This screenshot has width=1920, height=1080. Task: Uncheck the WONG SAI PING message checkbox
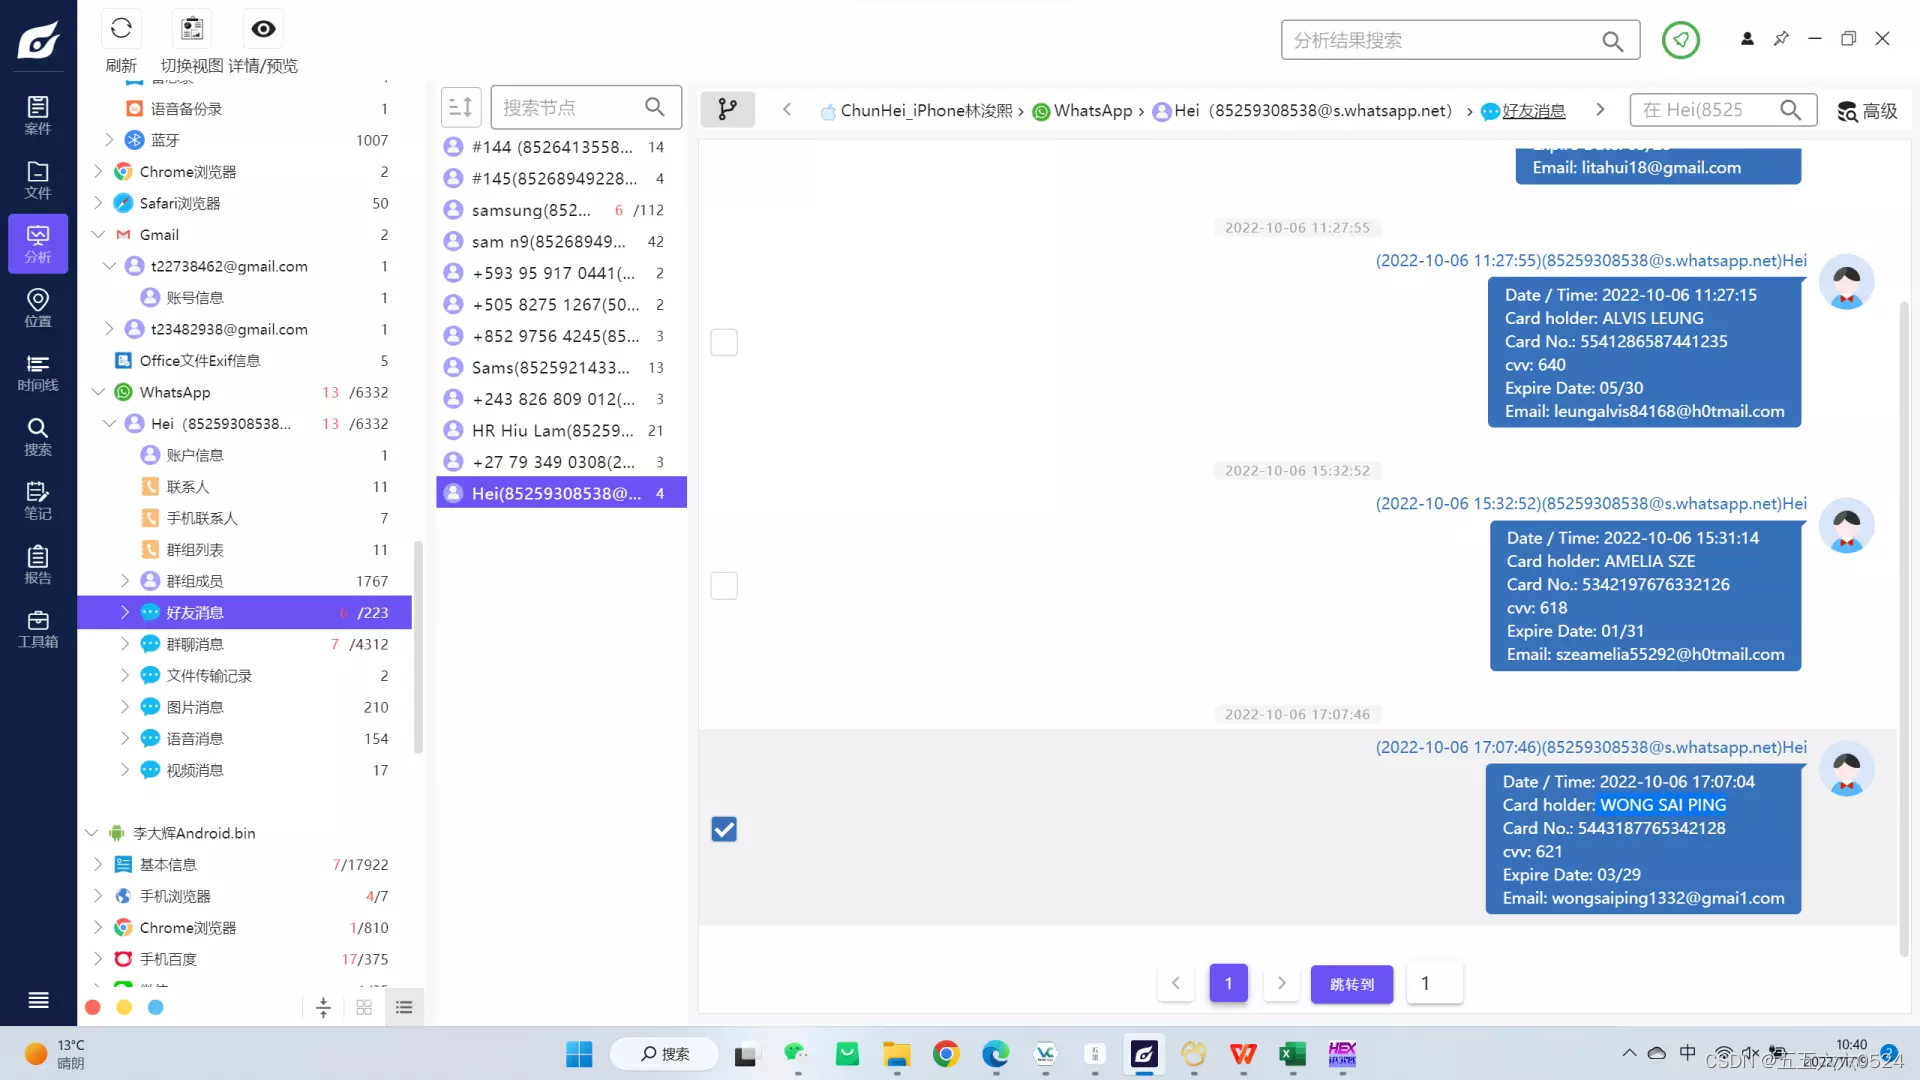click(x=724, y=829)
